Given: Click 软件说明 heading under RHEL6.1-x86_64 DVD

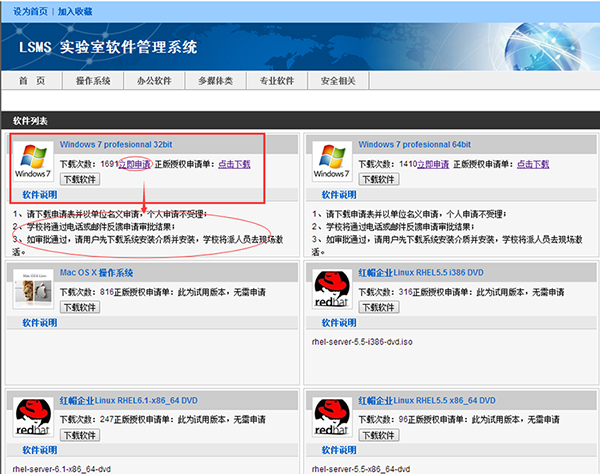Looking at the screenshot, I should pos(40,450).
